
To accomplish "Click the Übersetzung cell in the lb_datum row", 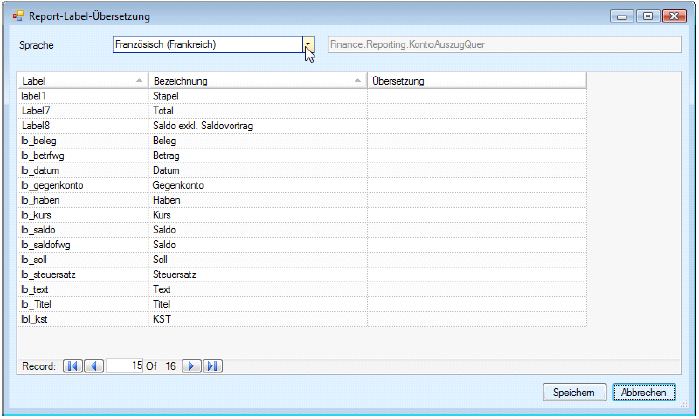I will [x=477, y=170].
